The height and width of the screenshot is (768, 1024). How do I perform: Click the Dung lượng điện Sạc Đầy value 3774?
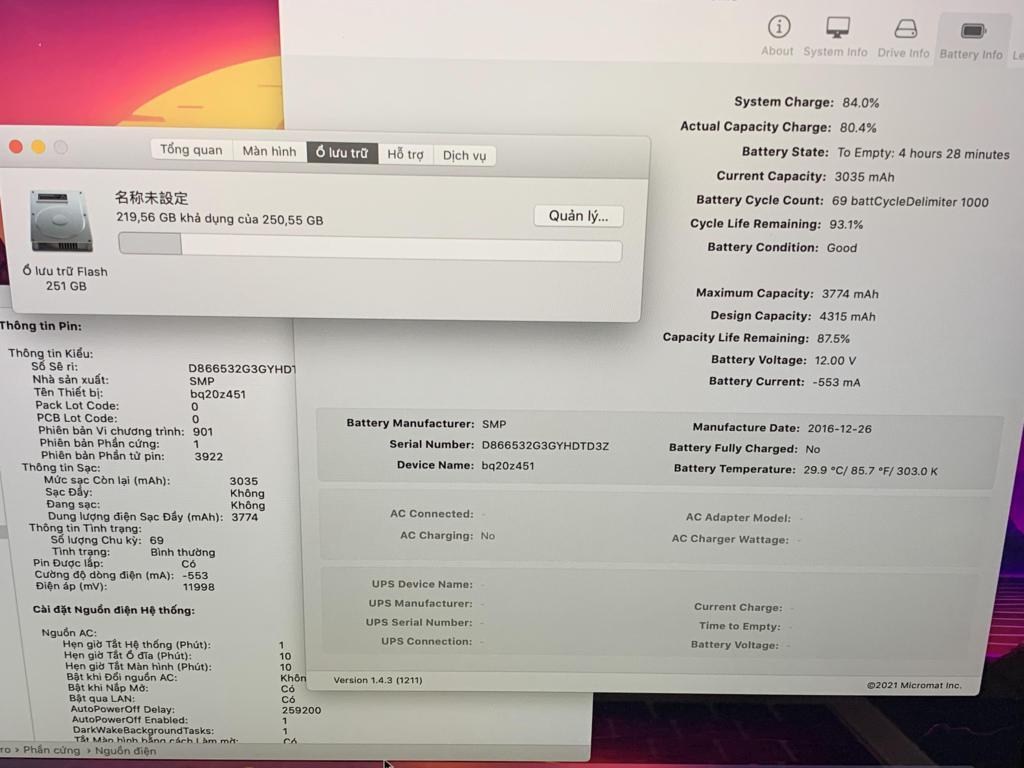(245, 517)
